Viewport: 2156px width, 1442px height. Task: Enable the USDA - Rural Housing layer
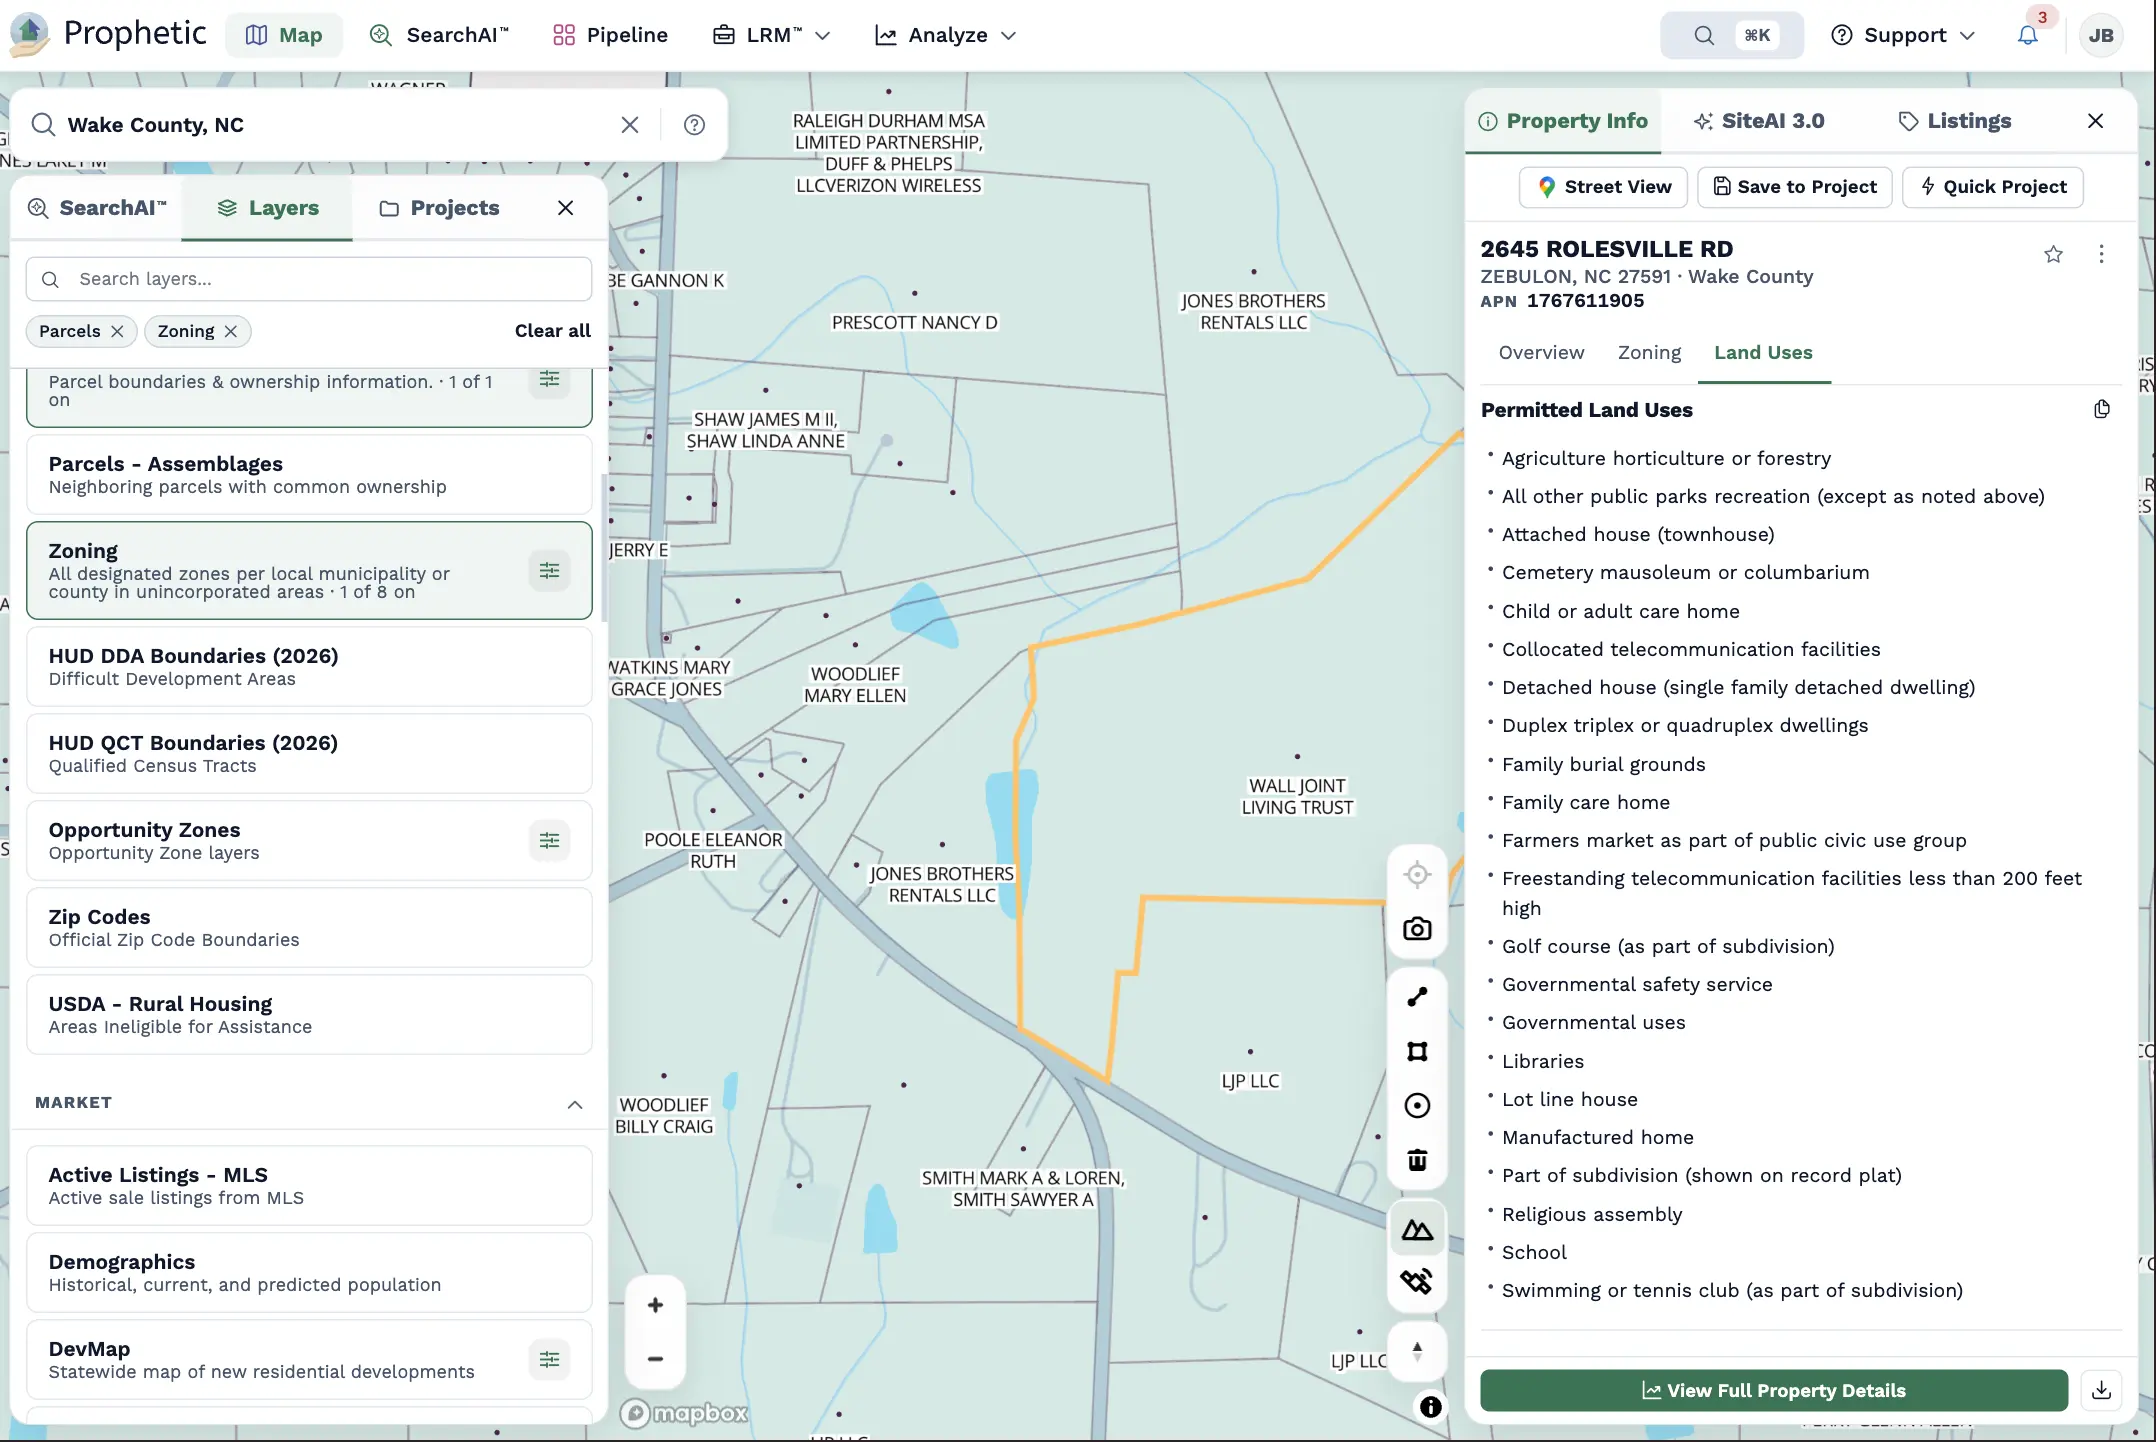point(309,1015)
